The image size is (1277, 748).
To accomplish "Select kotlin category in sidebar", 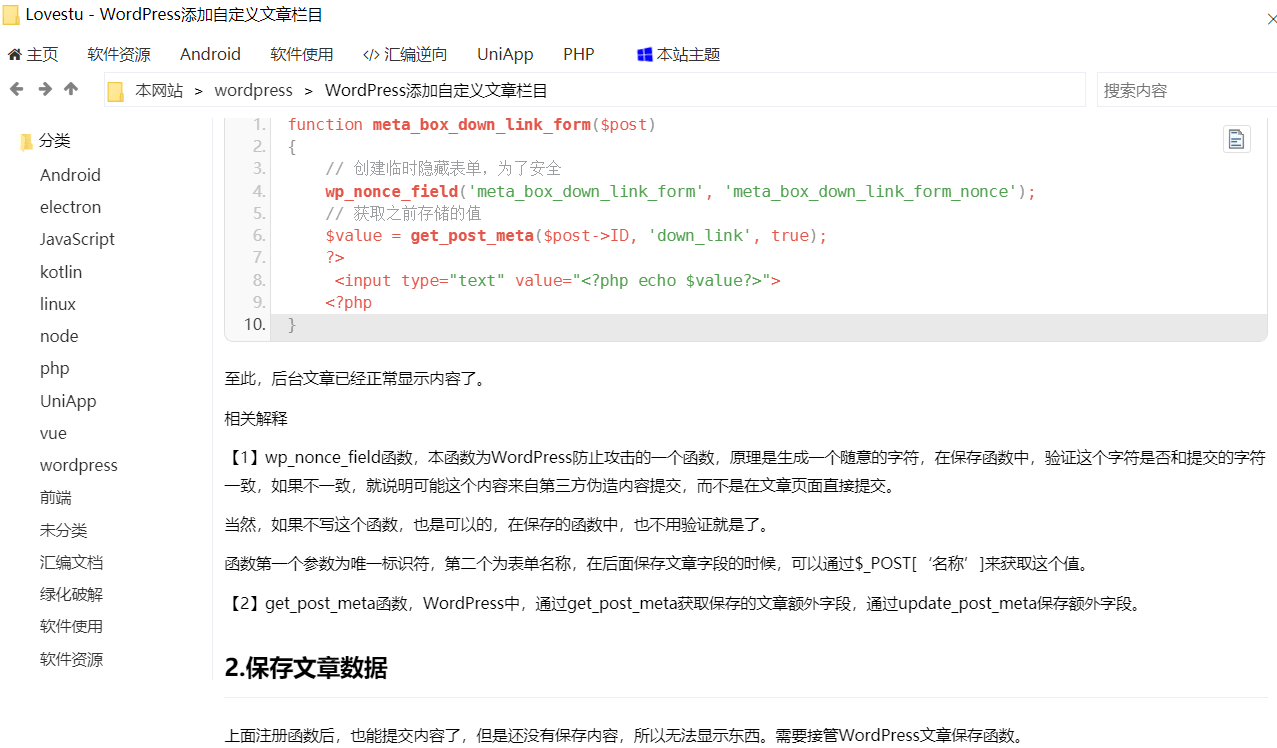I will 61,272.
